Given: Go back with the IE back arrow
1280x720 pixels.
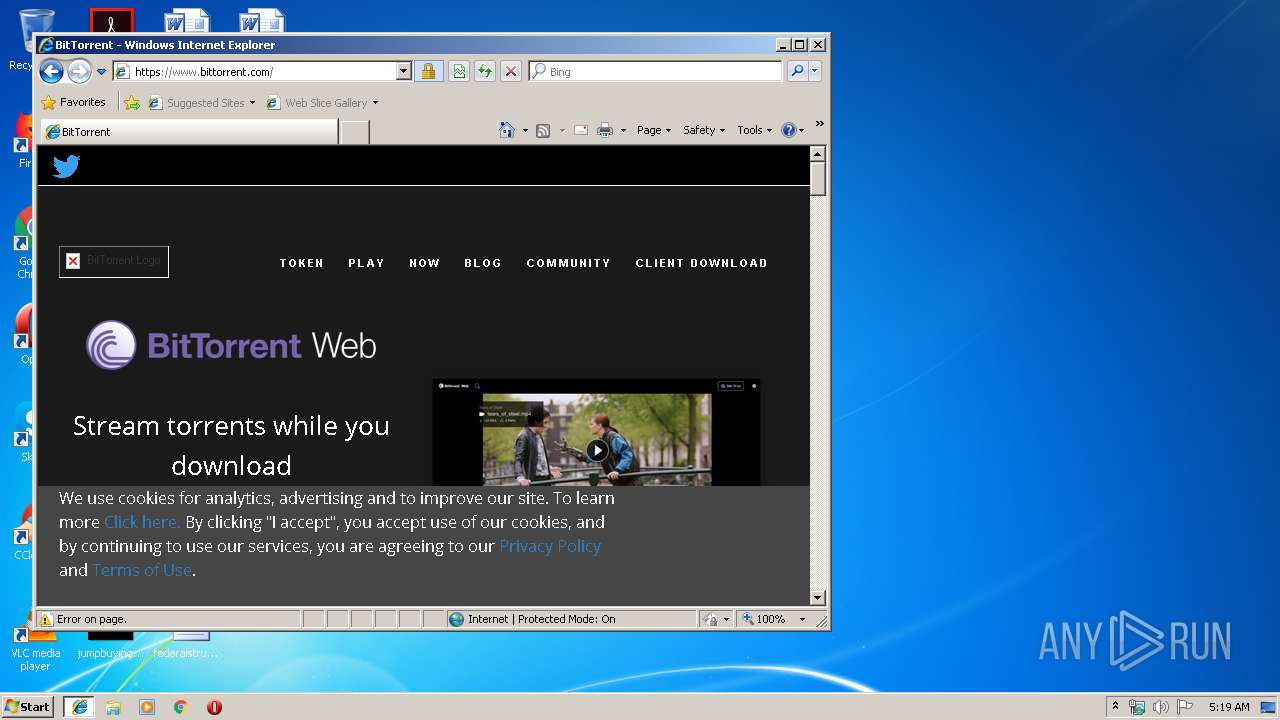Looking at the screenshot, I should [x=51, y=71].
